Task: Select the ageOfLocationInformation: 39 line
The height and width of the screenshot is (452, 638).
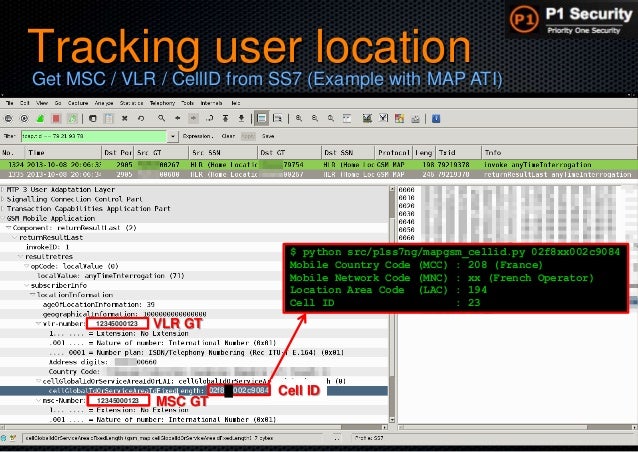Action: (x=98, y=304)
